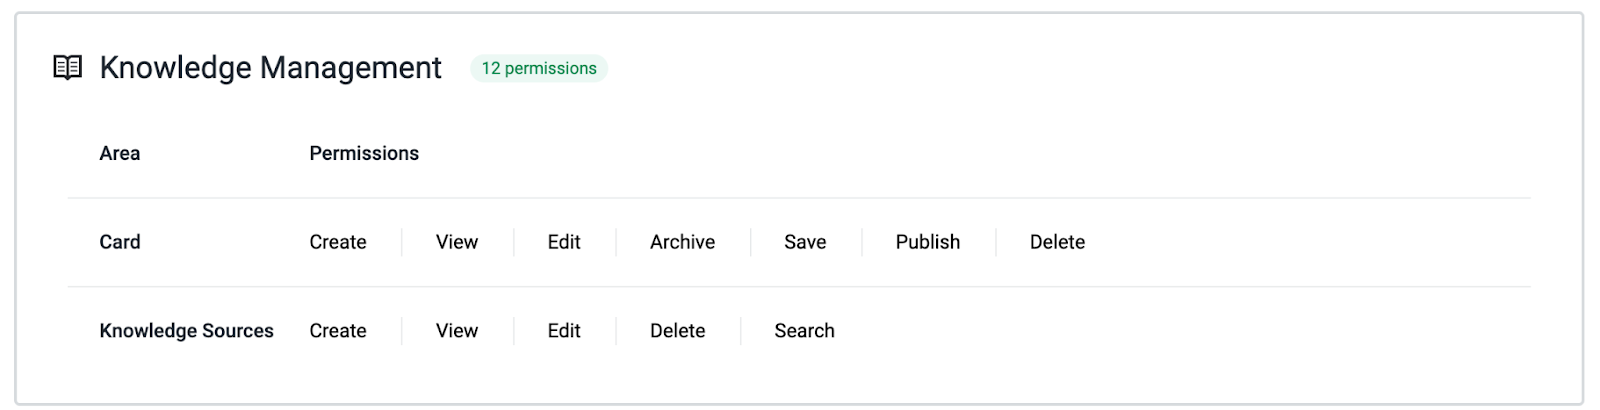The width and height of the screenshot is (1600, 410).
Task: Choose View permission for Card
Action: 457,242
